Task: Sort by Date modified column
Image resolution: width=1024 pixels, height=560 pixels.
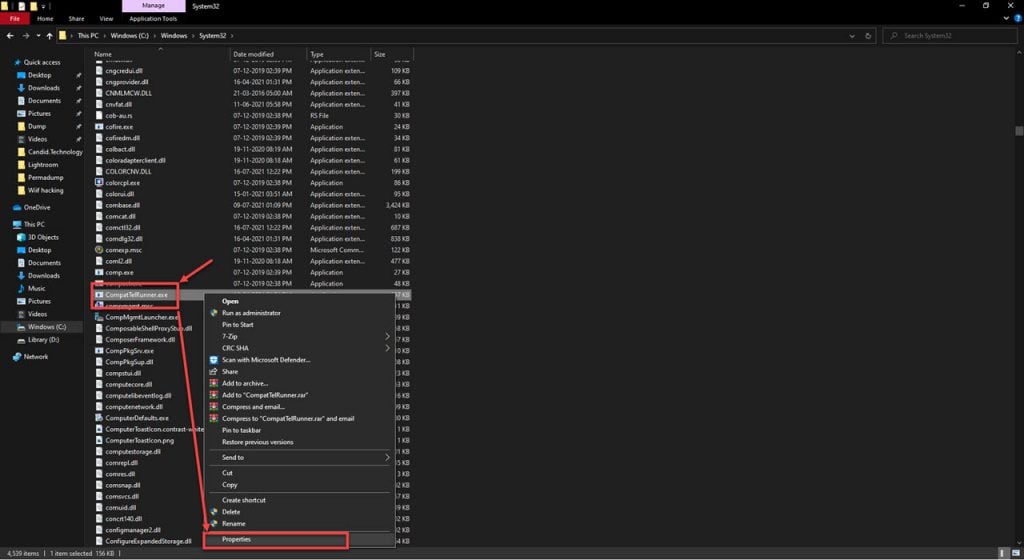Action: (253, 54)
